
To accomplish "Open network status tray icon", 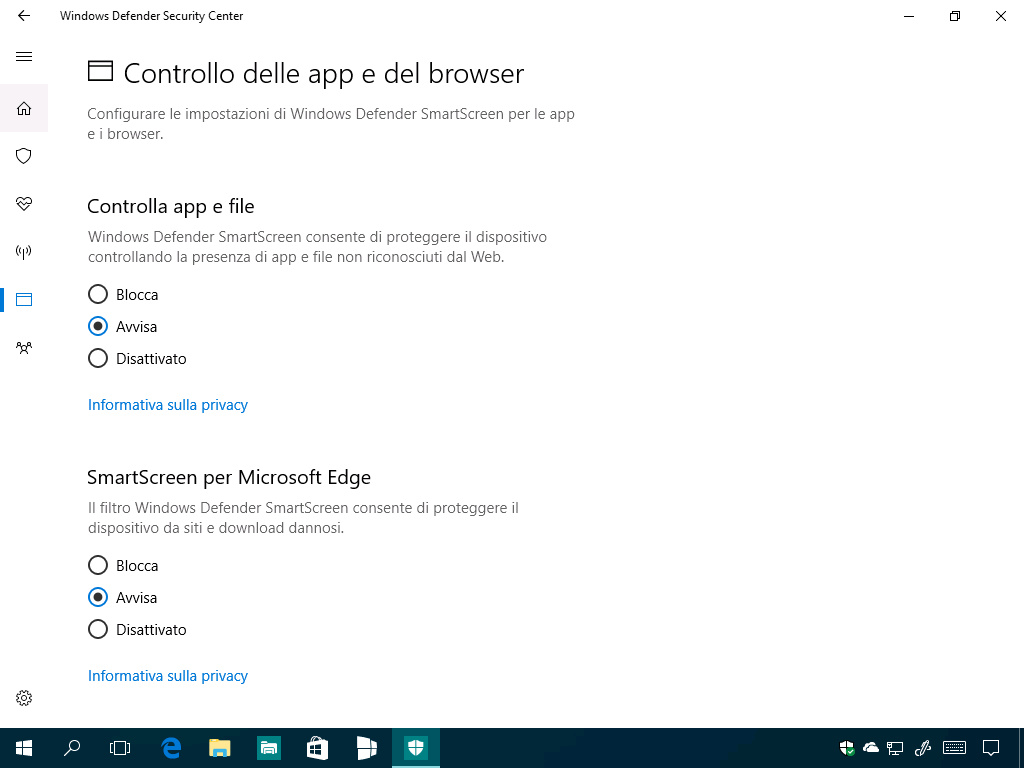I will coord(895,748).
